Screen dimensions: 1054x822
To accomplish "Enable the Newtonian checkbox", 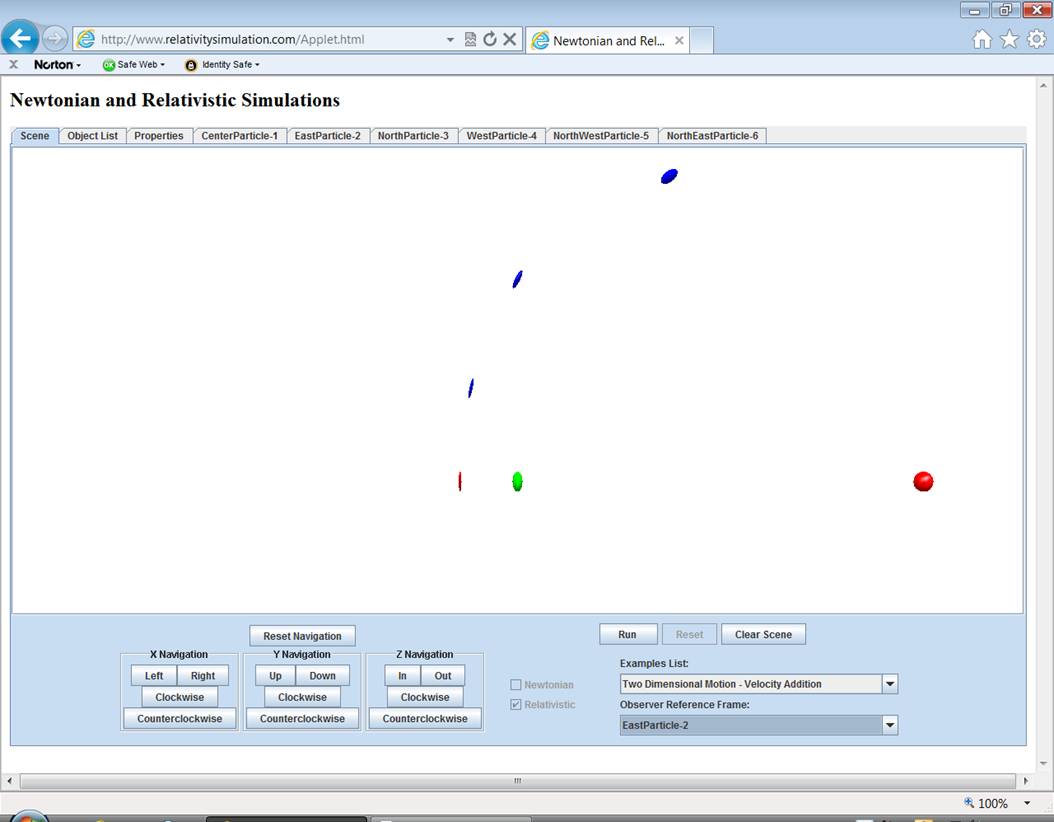I will pos(516,685).
